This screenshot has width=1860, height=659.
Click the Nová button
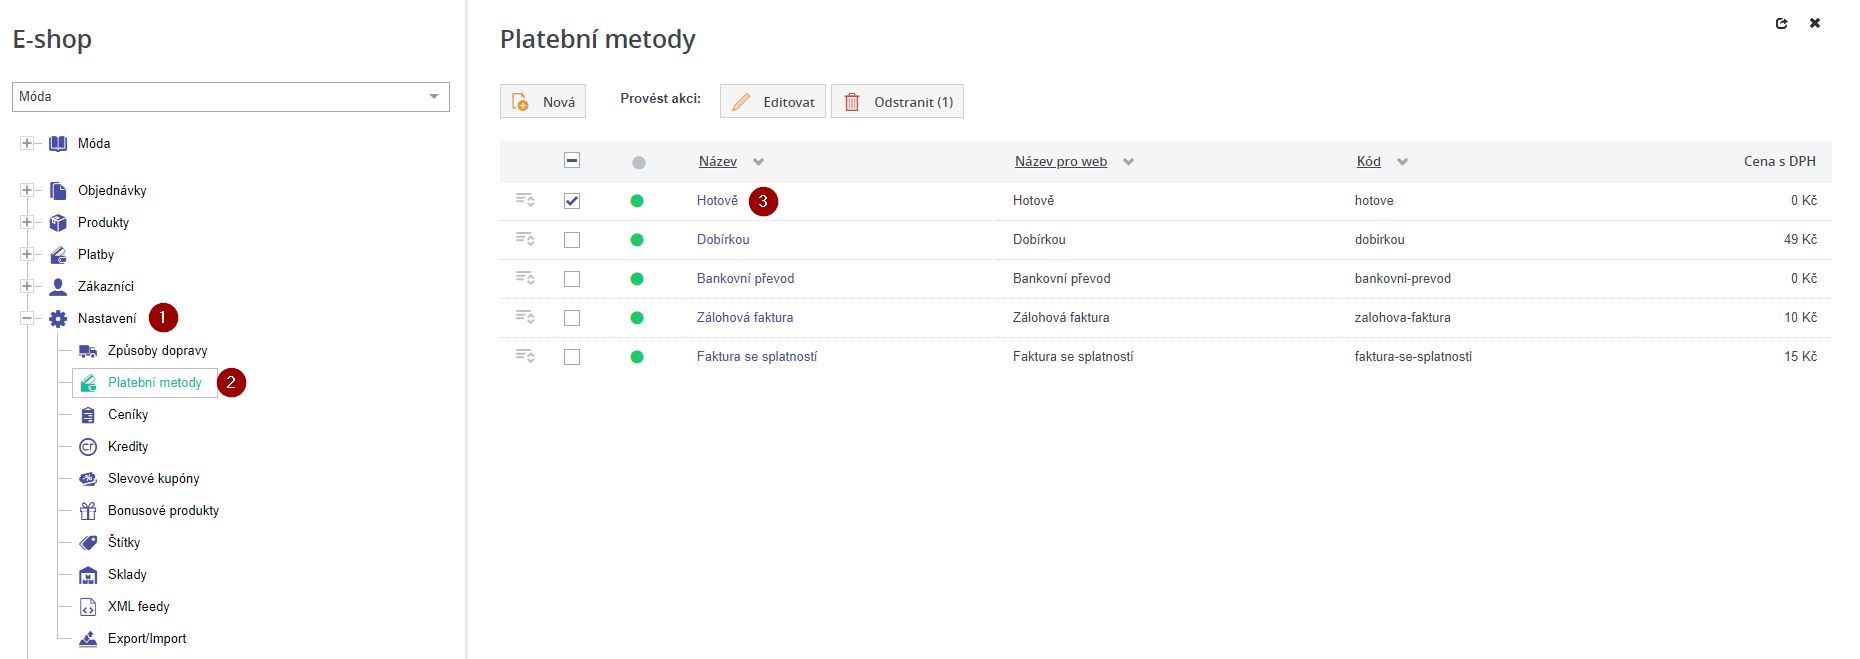click(543, 102)
